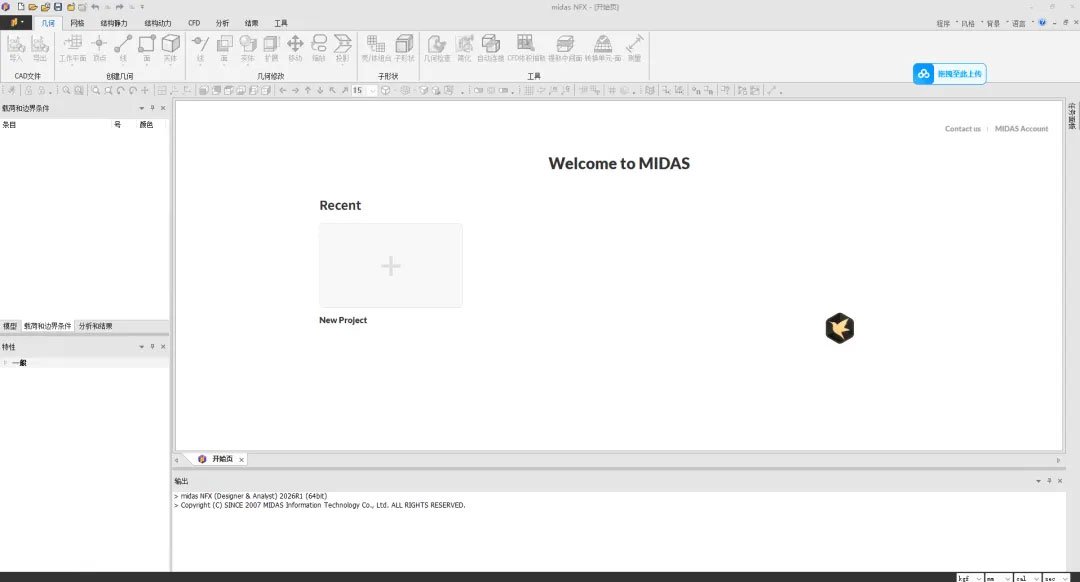
Task: Click the 拖拽至此上传 upload button
Action: click(x=950, y=74)
